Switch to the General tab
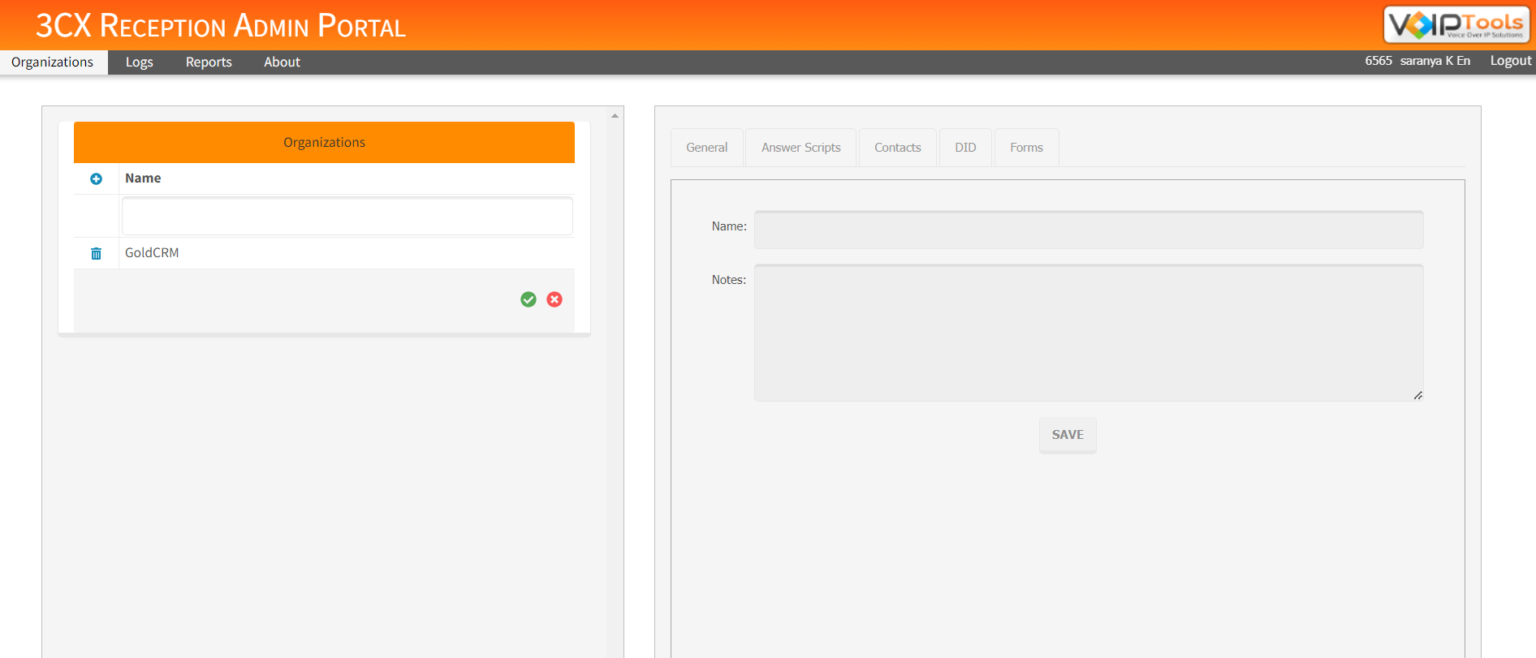Screen dimensions: 1536x658 pyautogui.click(x=707, y=147)
